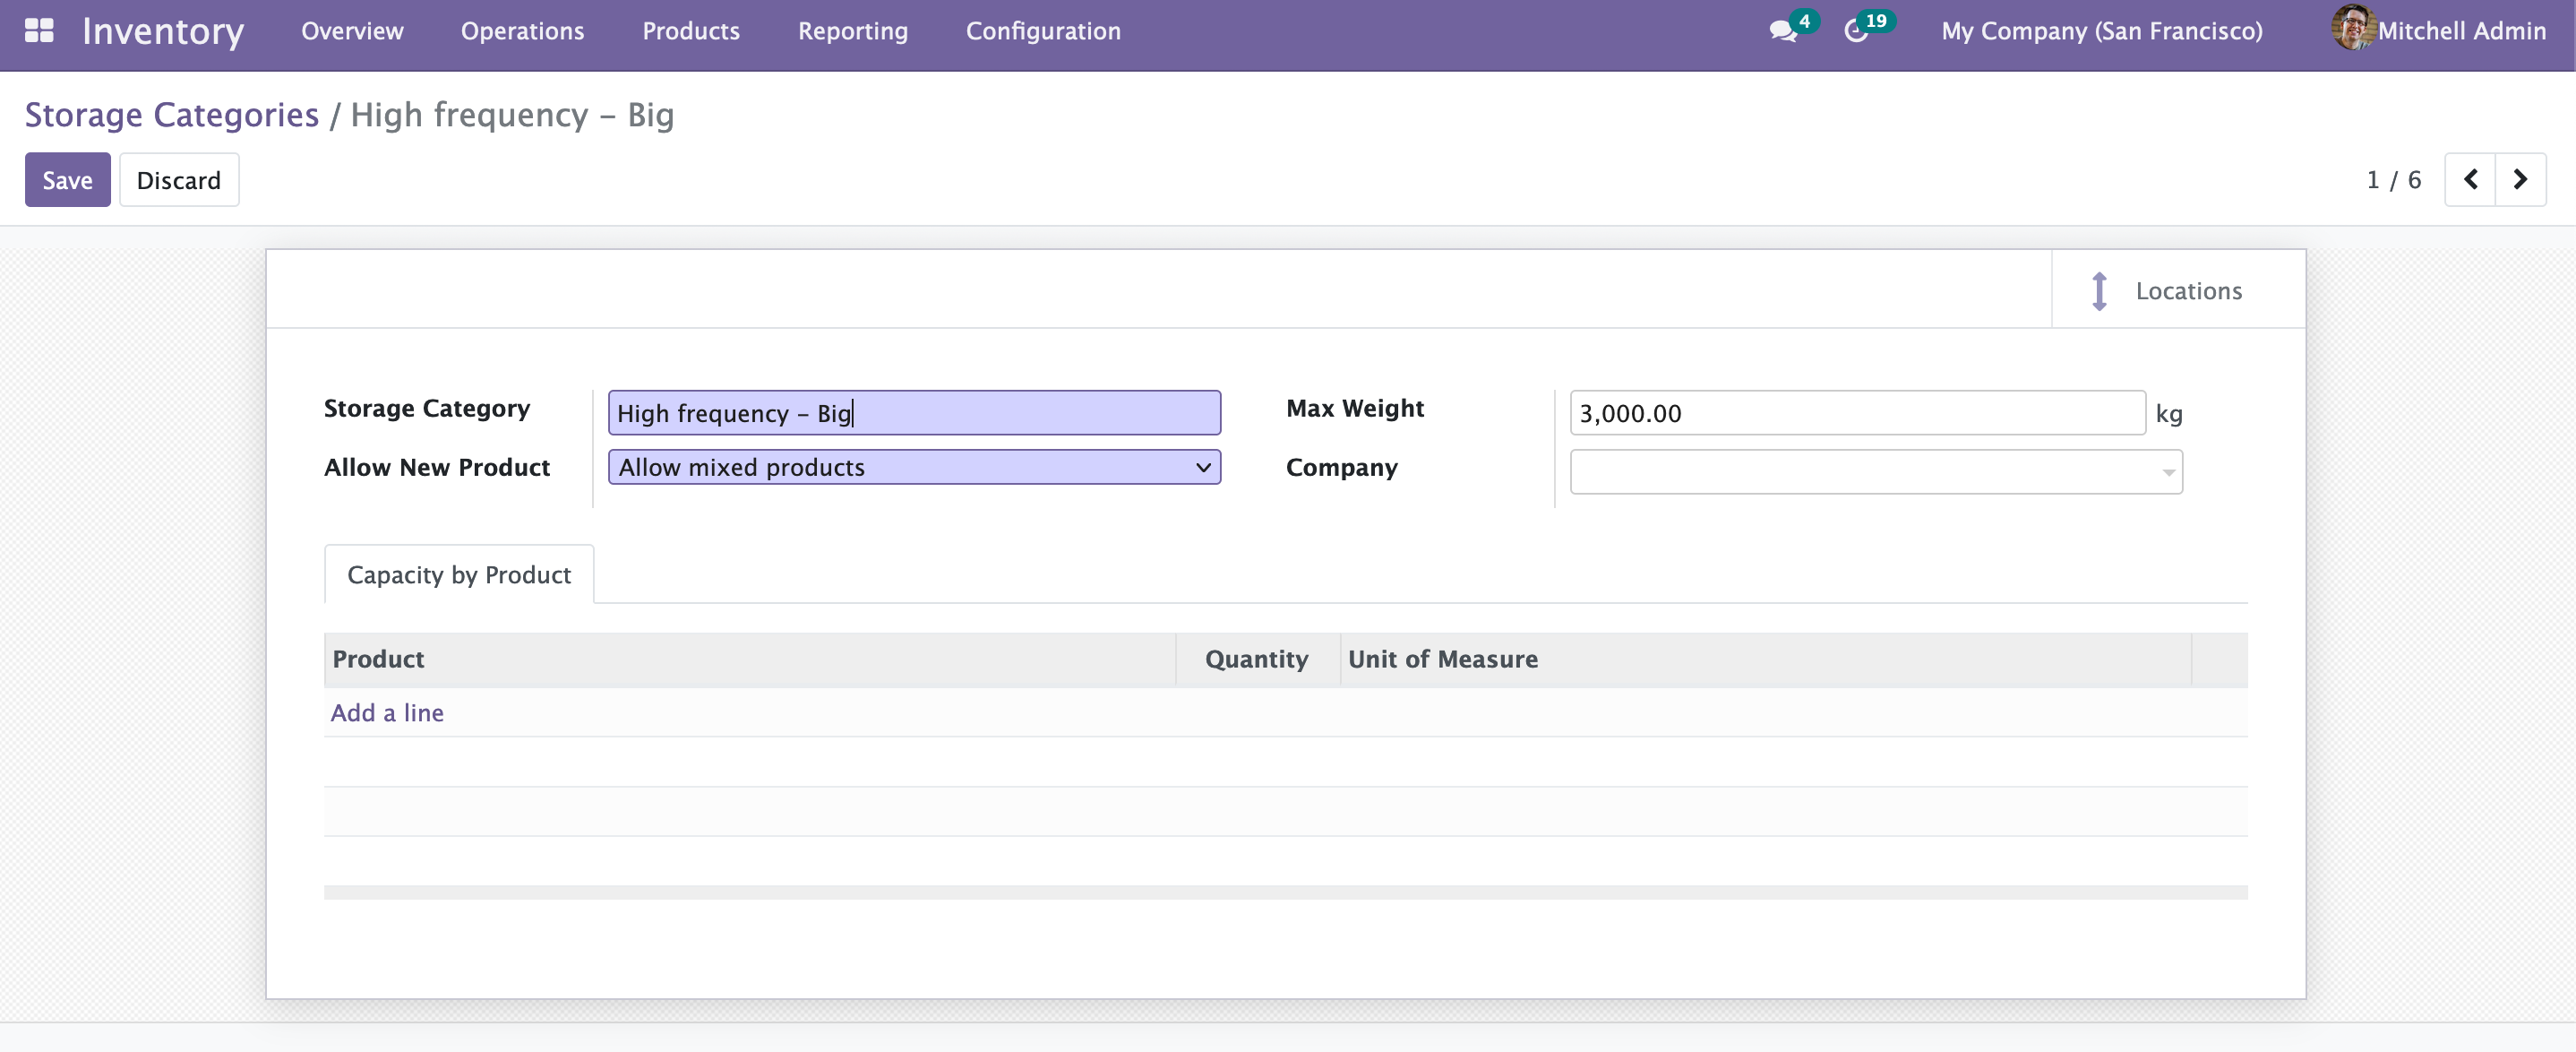
Task: Sort by Product column header
Action: coord(750,659)
